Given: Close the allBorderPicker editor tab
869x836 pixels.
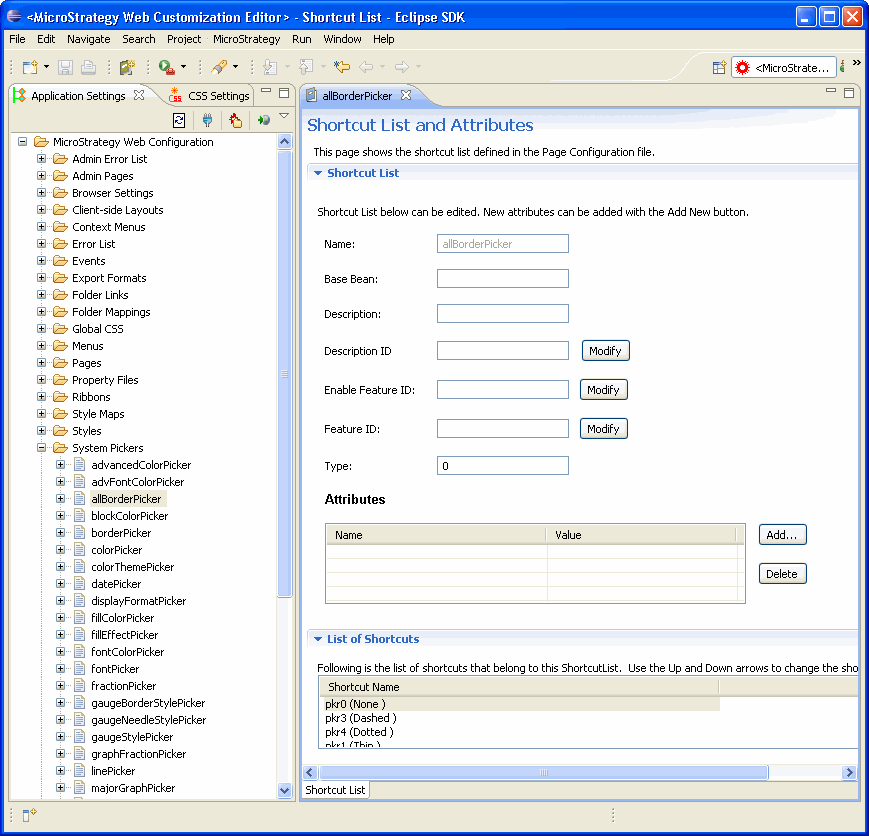Looking at the screenshot, I should tap(406, 95).
